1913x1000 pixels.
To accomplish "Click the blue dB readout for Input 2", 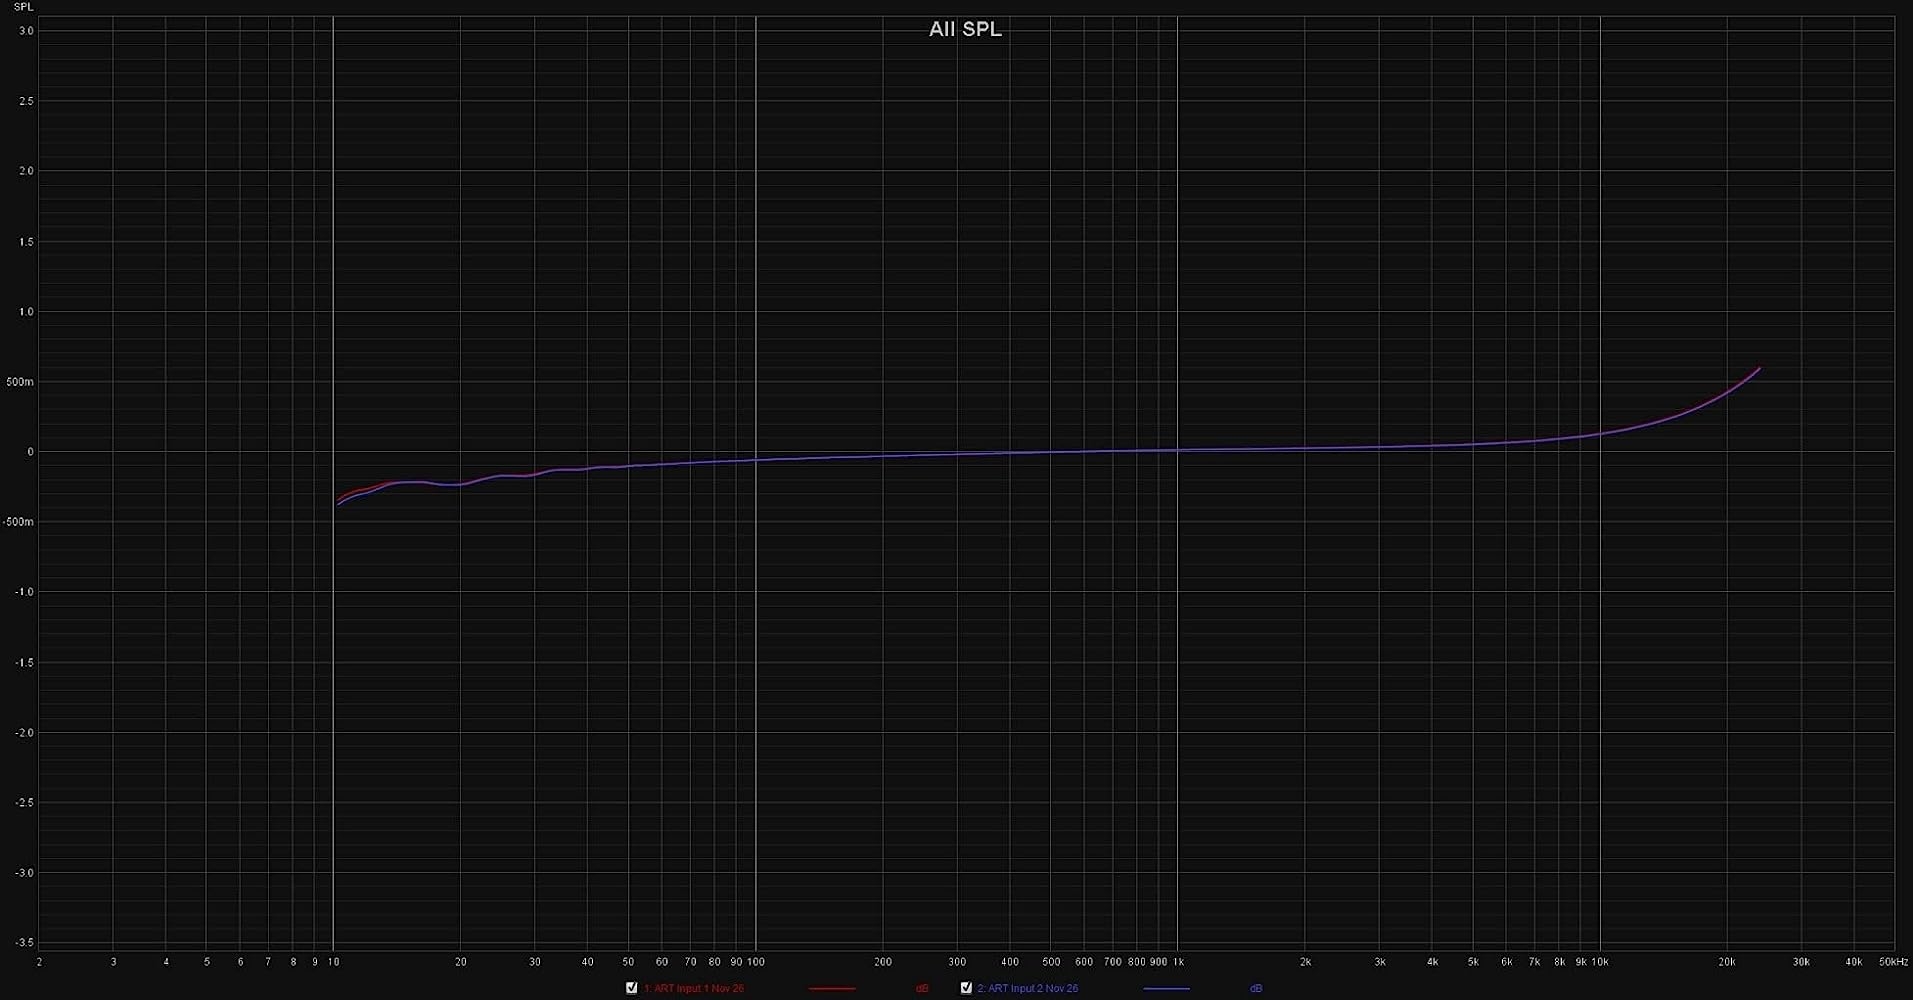I will 1255,988.
